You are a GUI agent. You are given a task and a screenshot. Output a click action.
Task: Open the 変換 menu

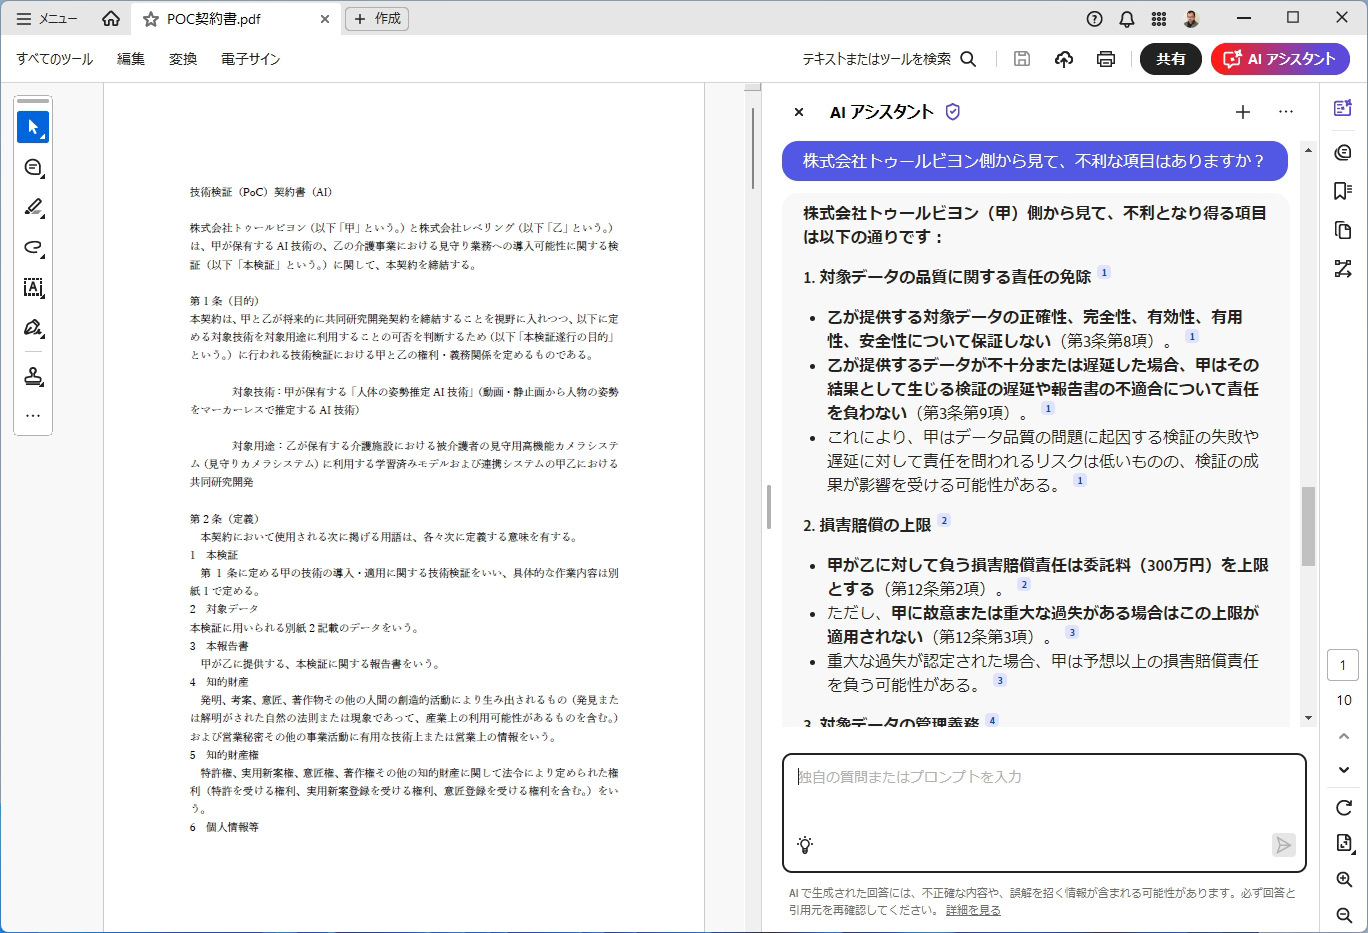(183, 59)
